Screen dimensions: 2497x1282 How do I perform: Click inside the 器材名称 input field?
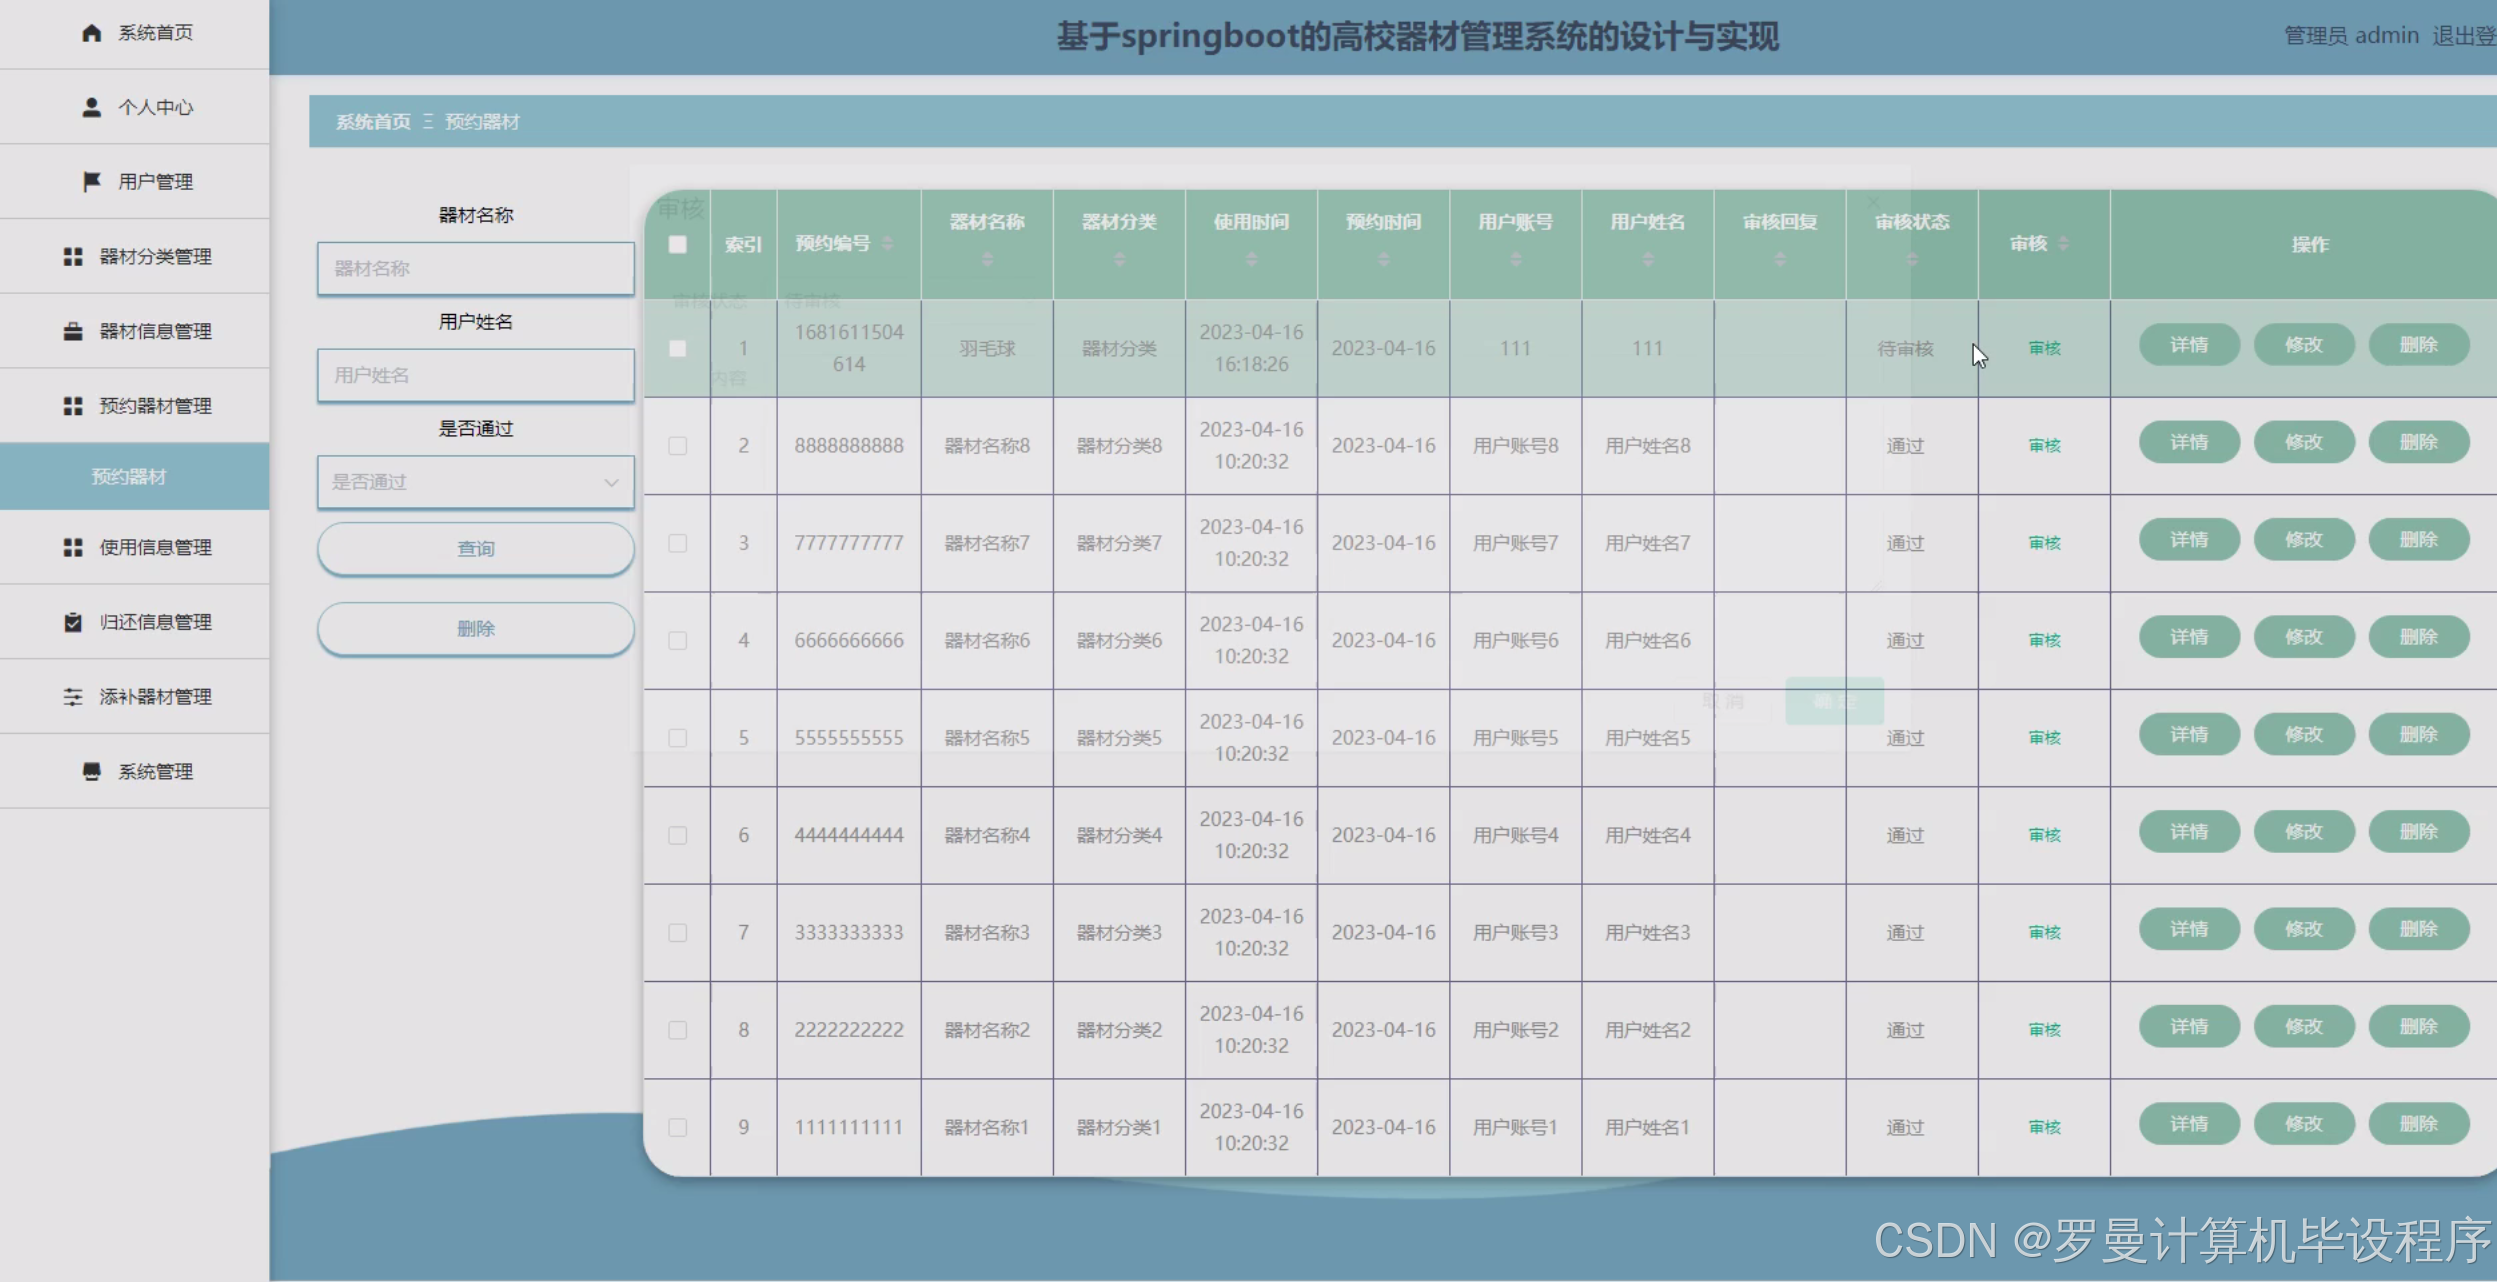(x=474, y=268)
